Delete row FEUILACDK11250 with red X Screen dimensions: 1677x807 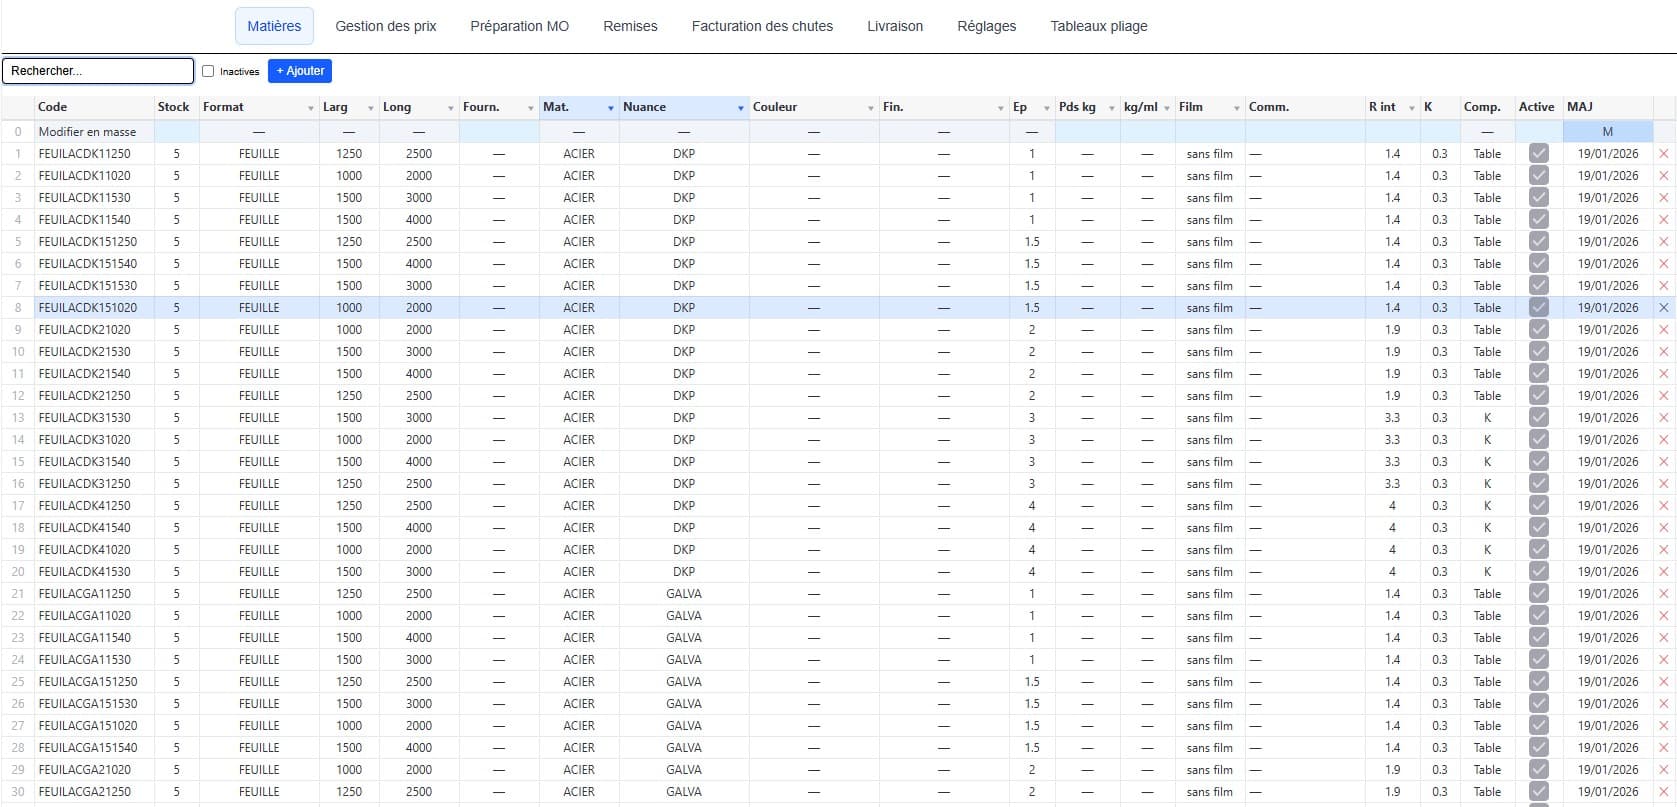(x=1664, y=154)
